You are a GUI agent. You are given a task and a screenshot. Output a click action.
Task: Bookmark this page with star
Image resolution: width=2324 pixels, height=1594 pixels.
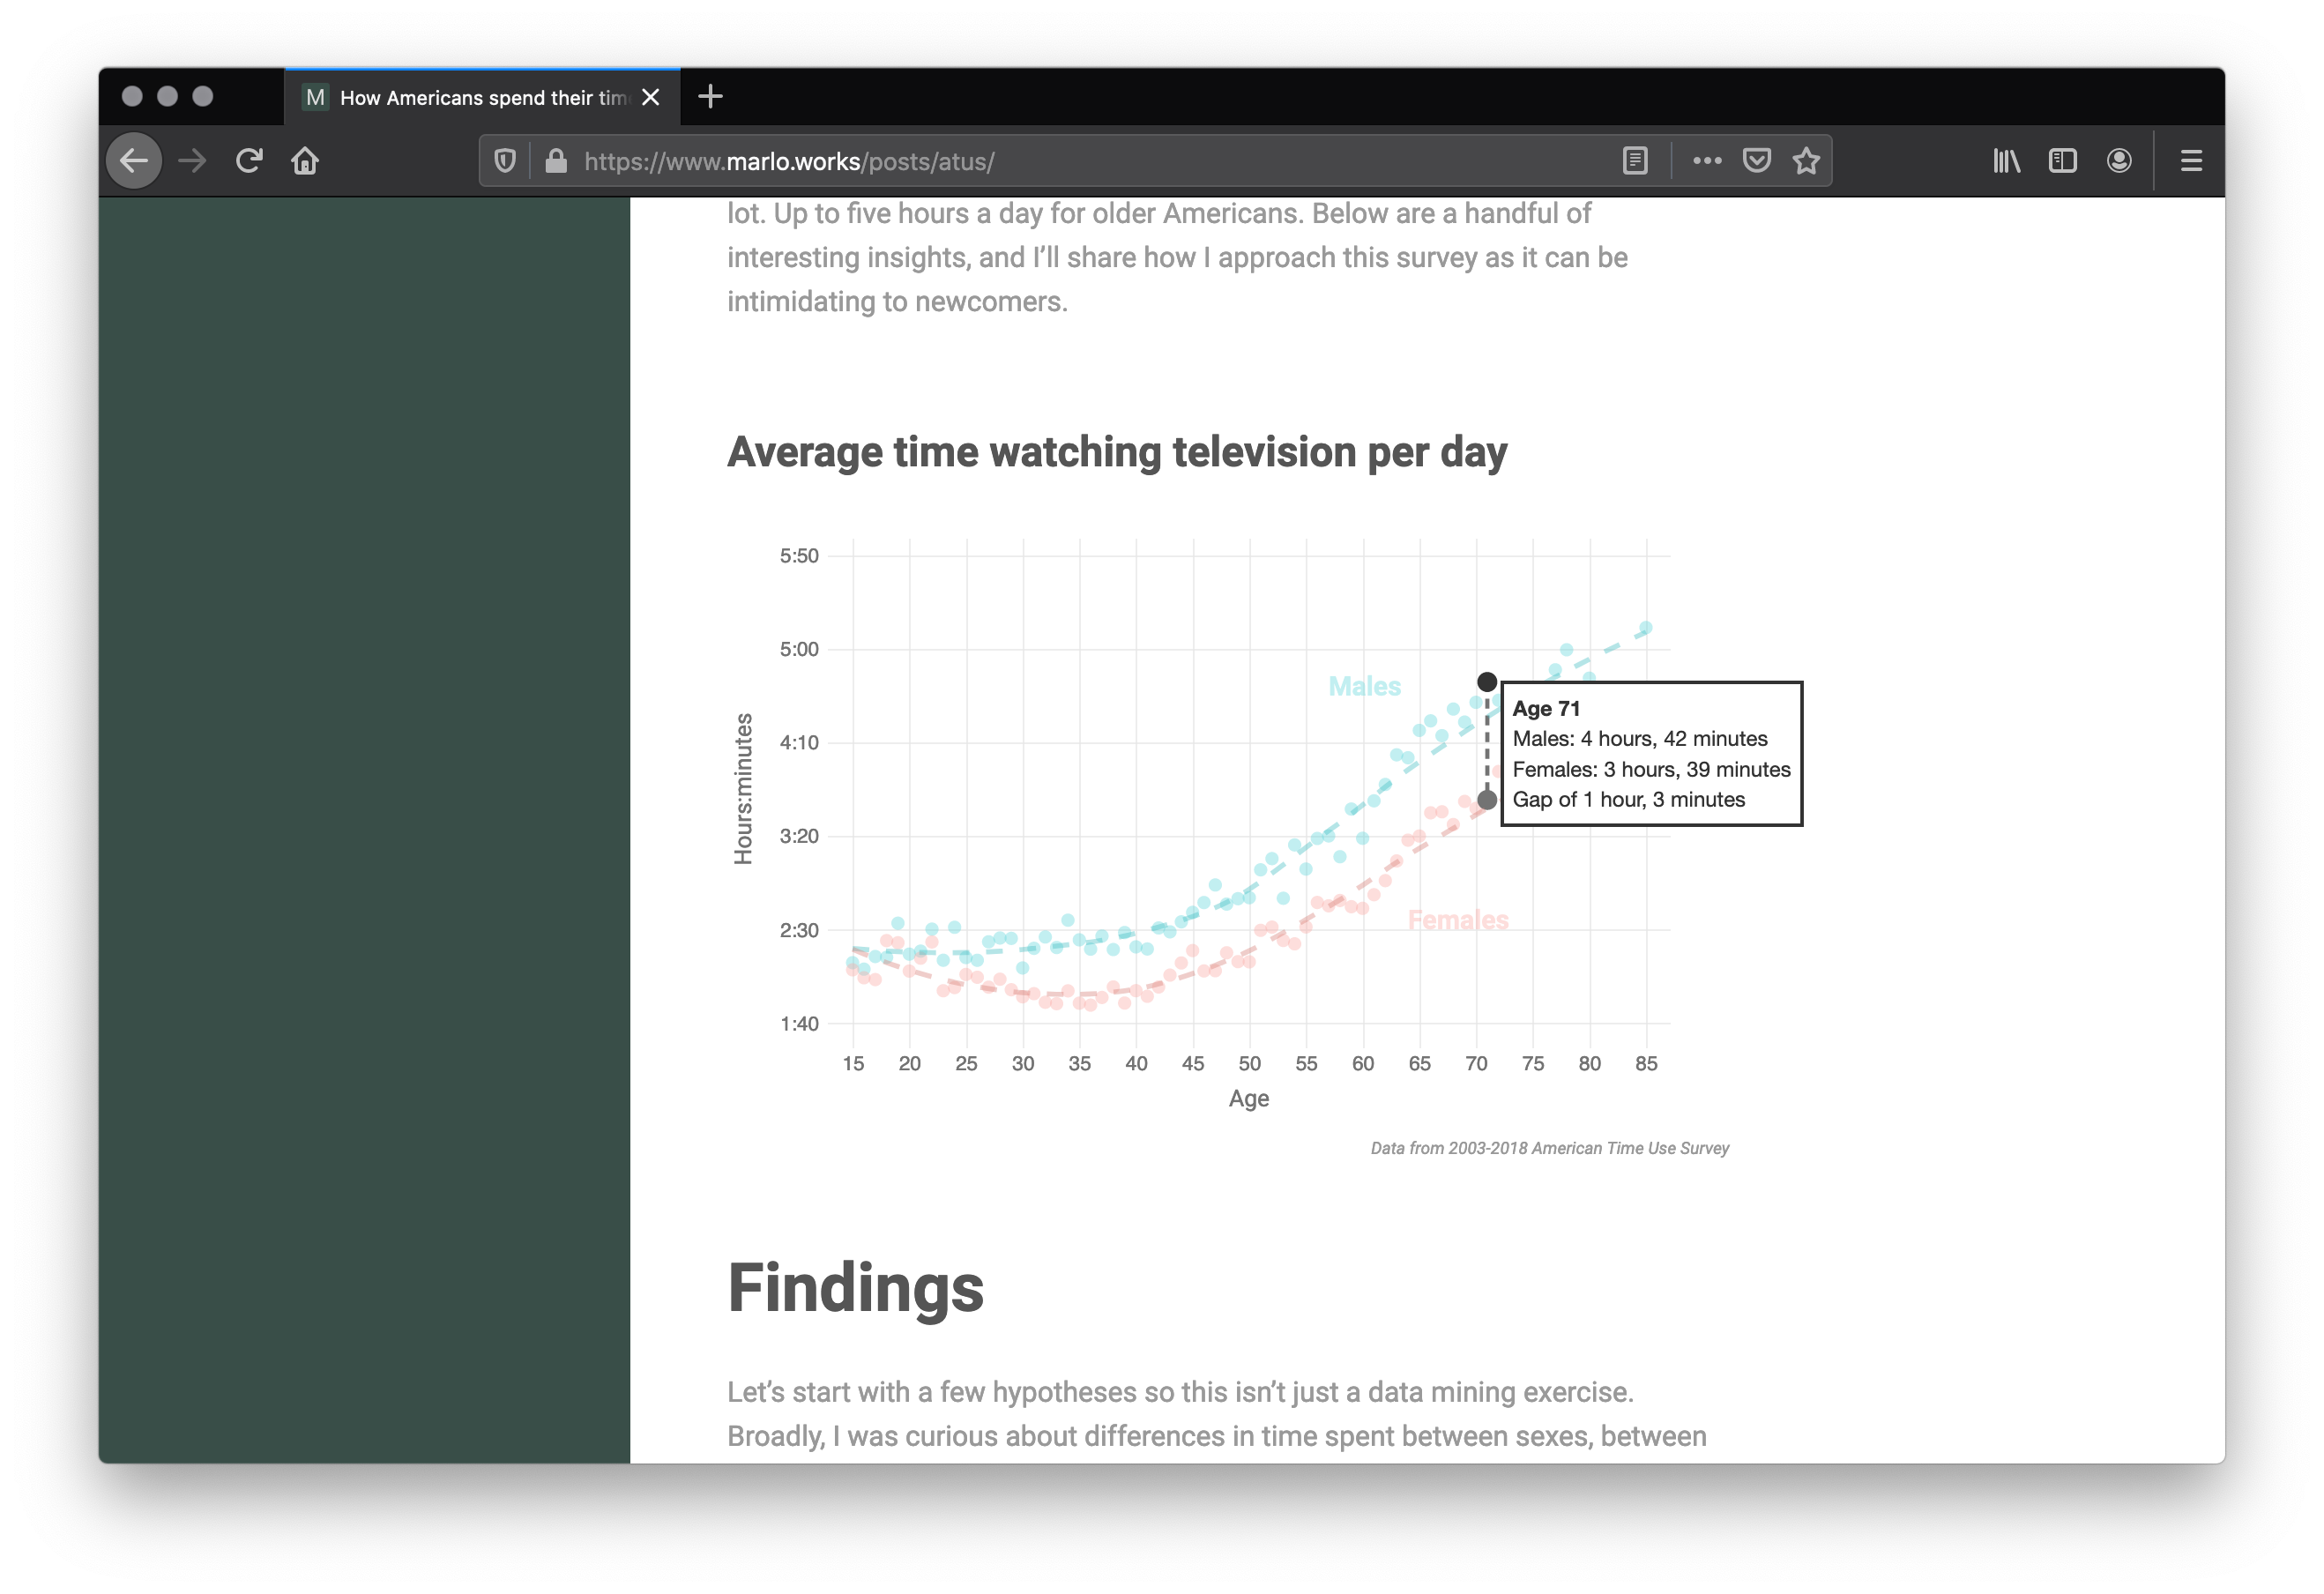1806,161
